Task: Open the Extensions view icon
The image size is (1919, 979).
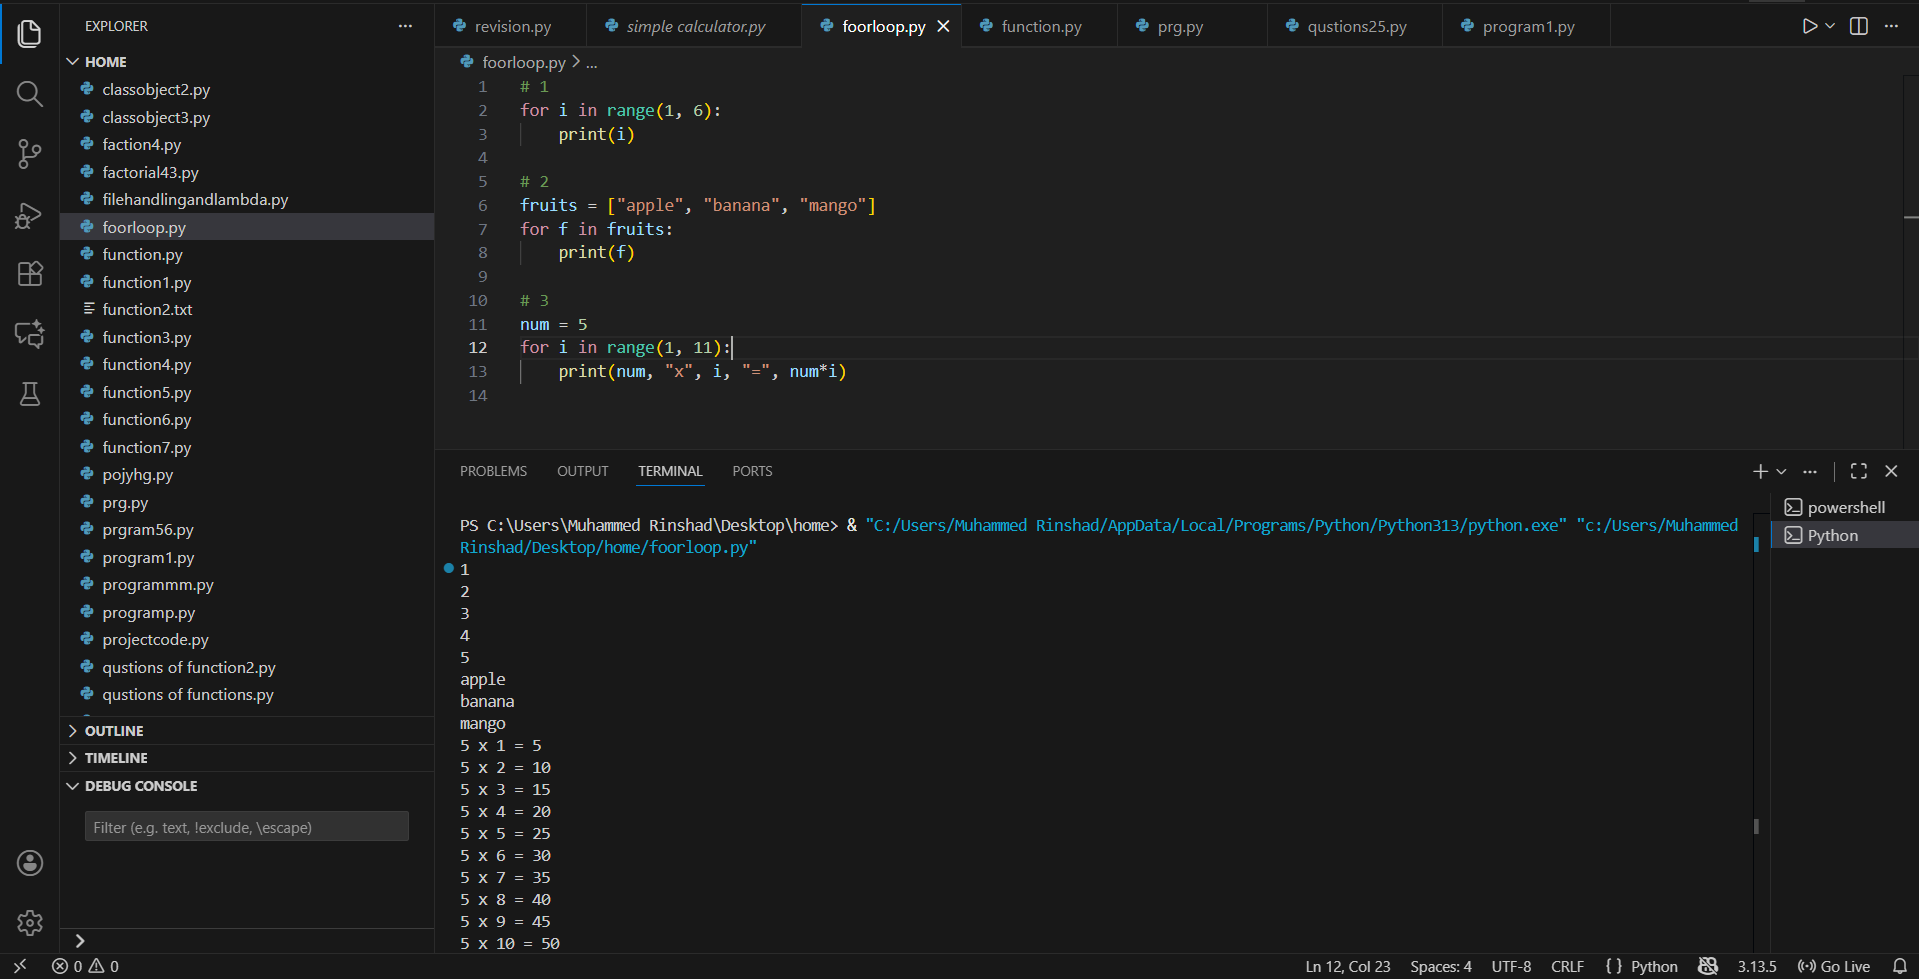Action: 29,274
